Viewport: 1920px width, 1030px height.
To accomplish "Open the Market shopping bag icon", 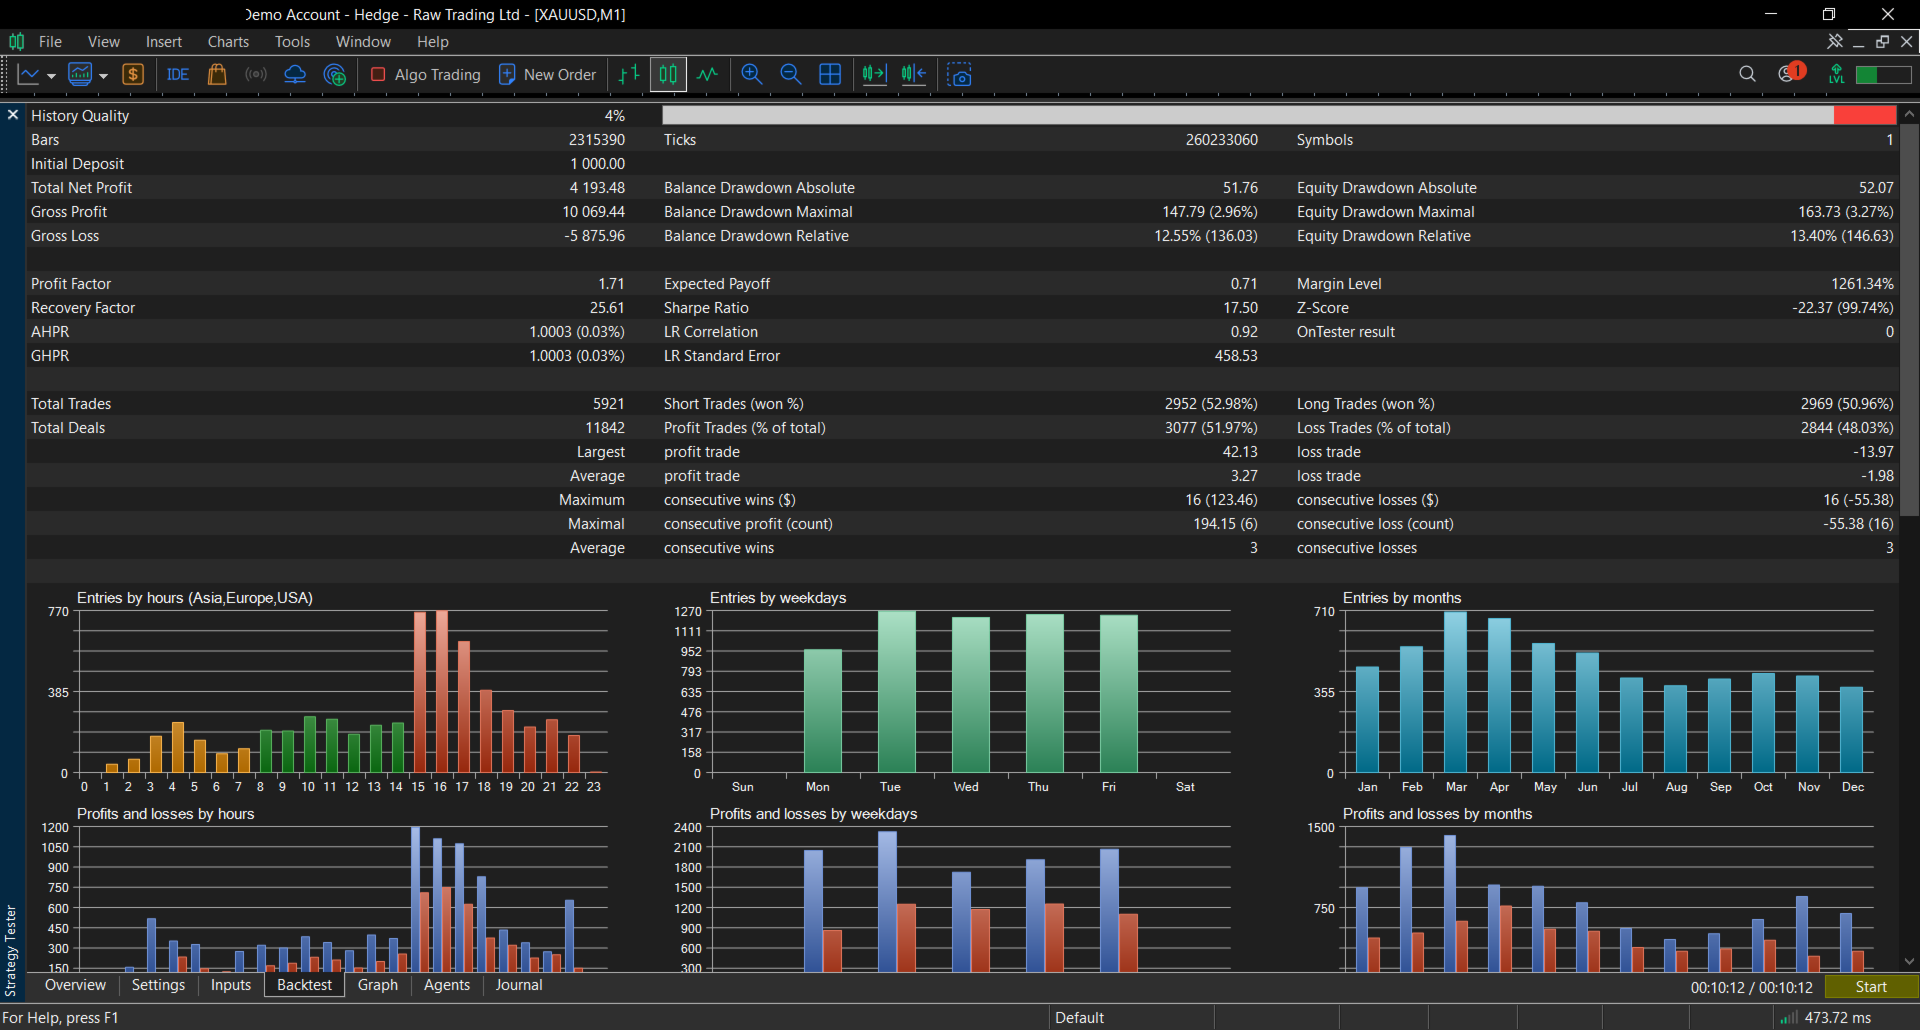I will tap(216, 75).
